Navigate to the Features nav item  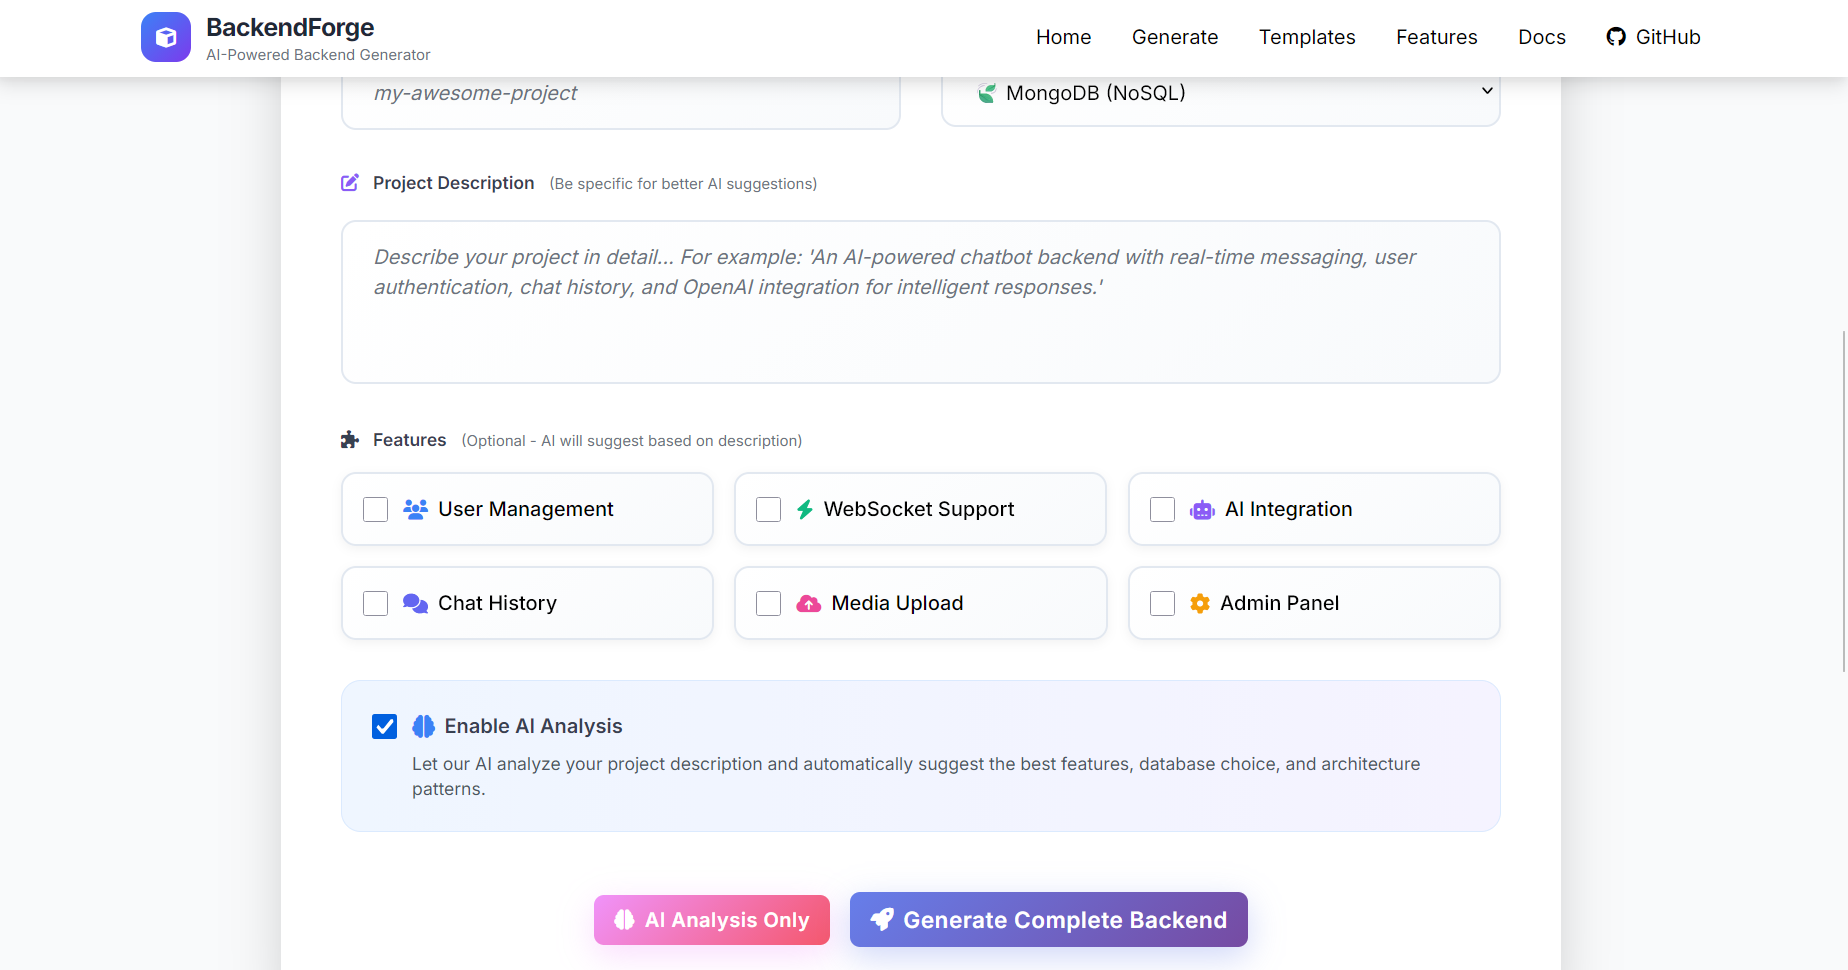[1437, 37]
